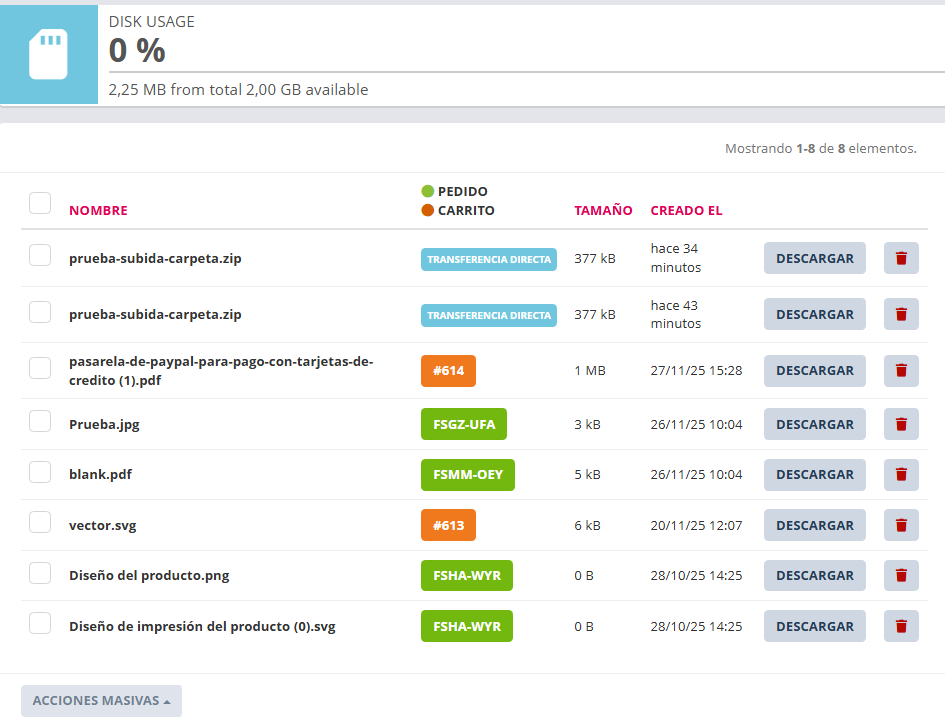
Task: Click trash icon for pasarela-de-paypal PDF row
Action: click(x=901, y=370)
